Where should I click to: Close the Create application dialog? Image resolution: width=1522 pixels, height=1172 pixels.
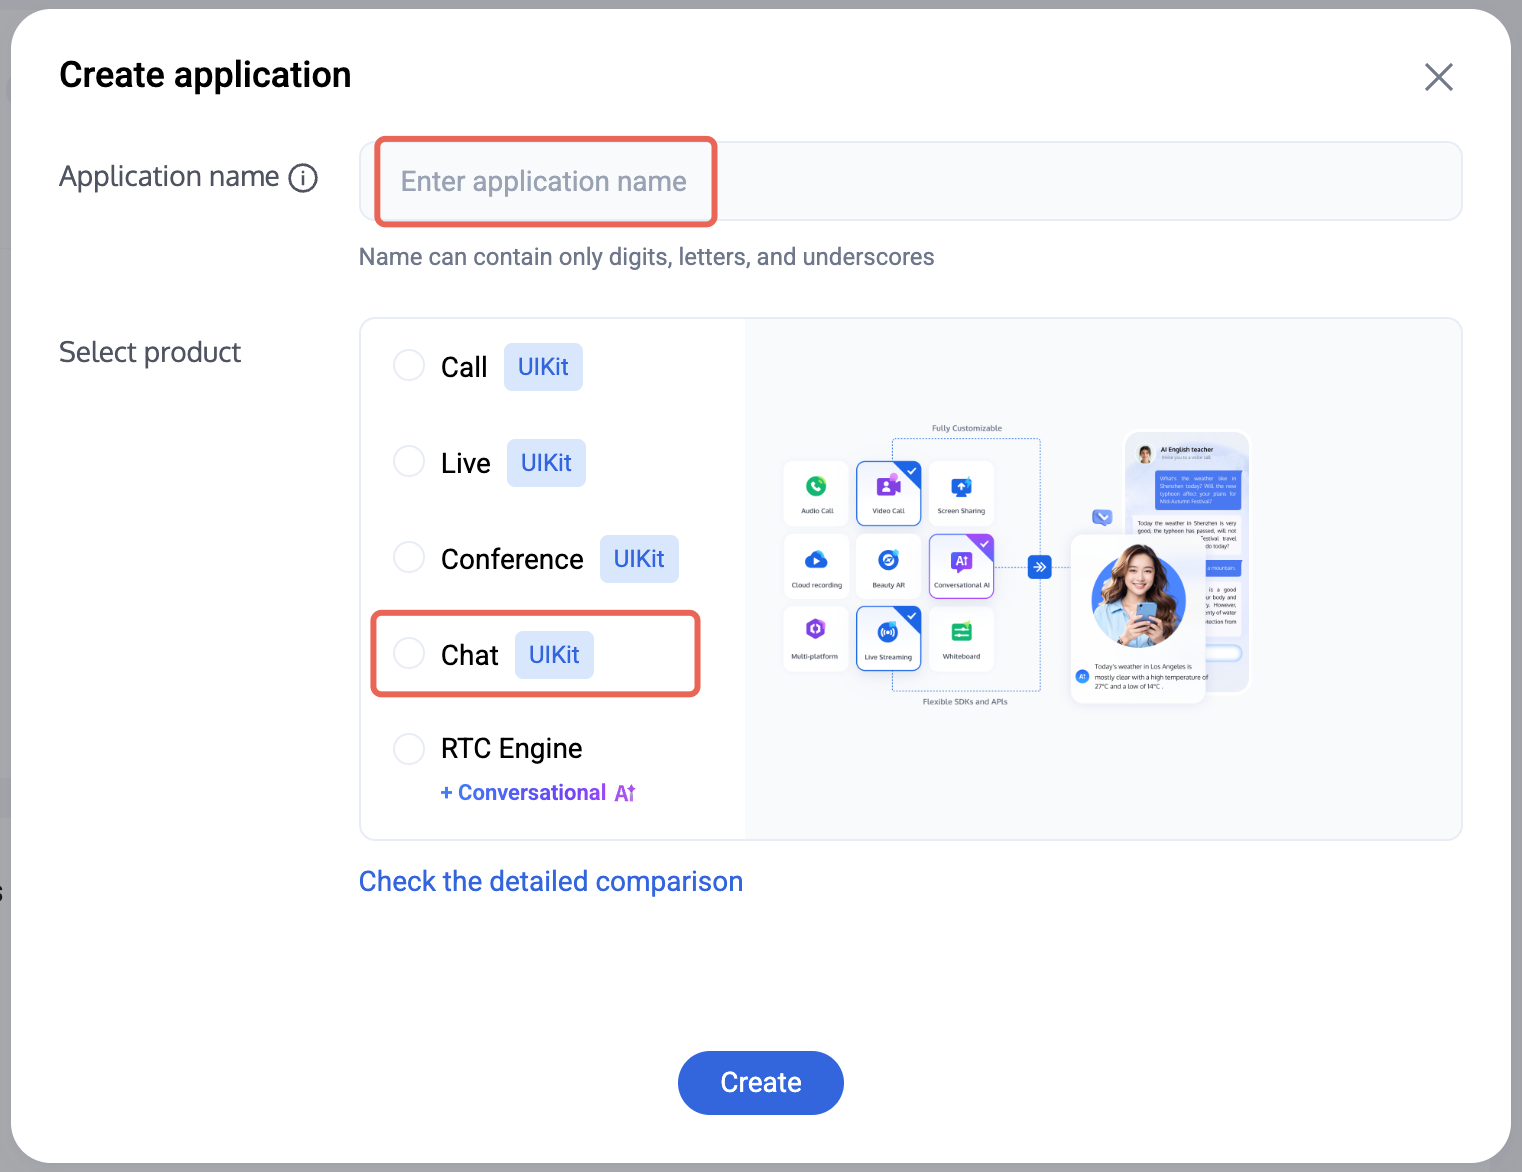[x=1438, y=77]
